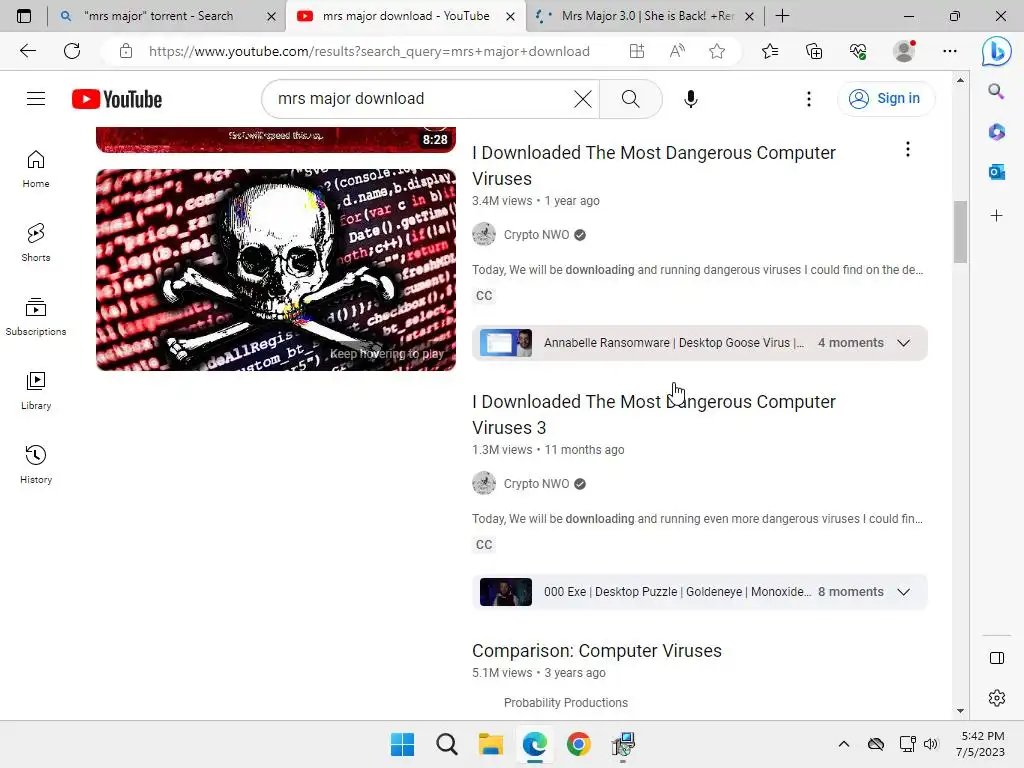1024x768 pixels.
Task: Open the Edge profile avatar
Action: (904, 51)
